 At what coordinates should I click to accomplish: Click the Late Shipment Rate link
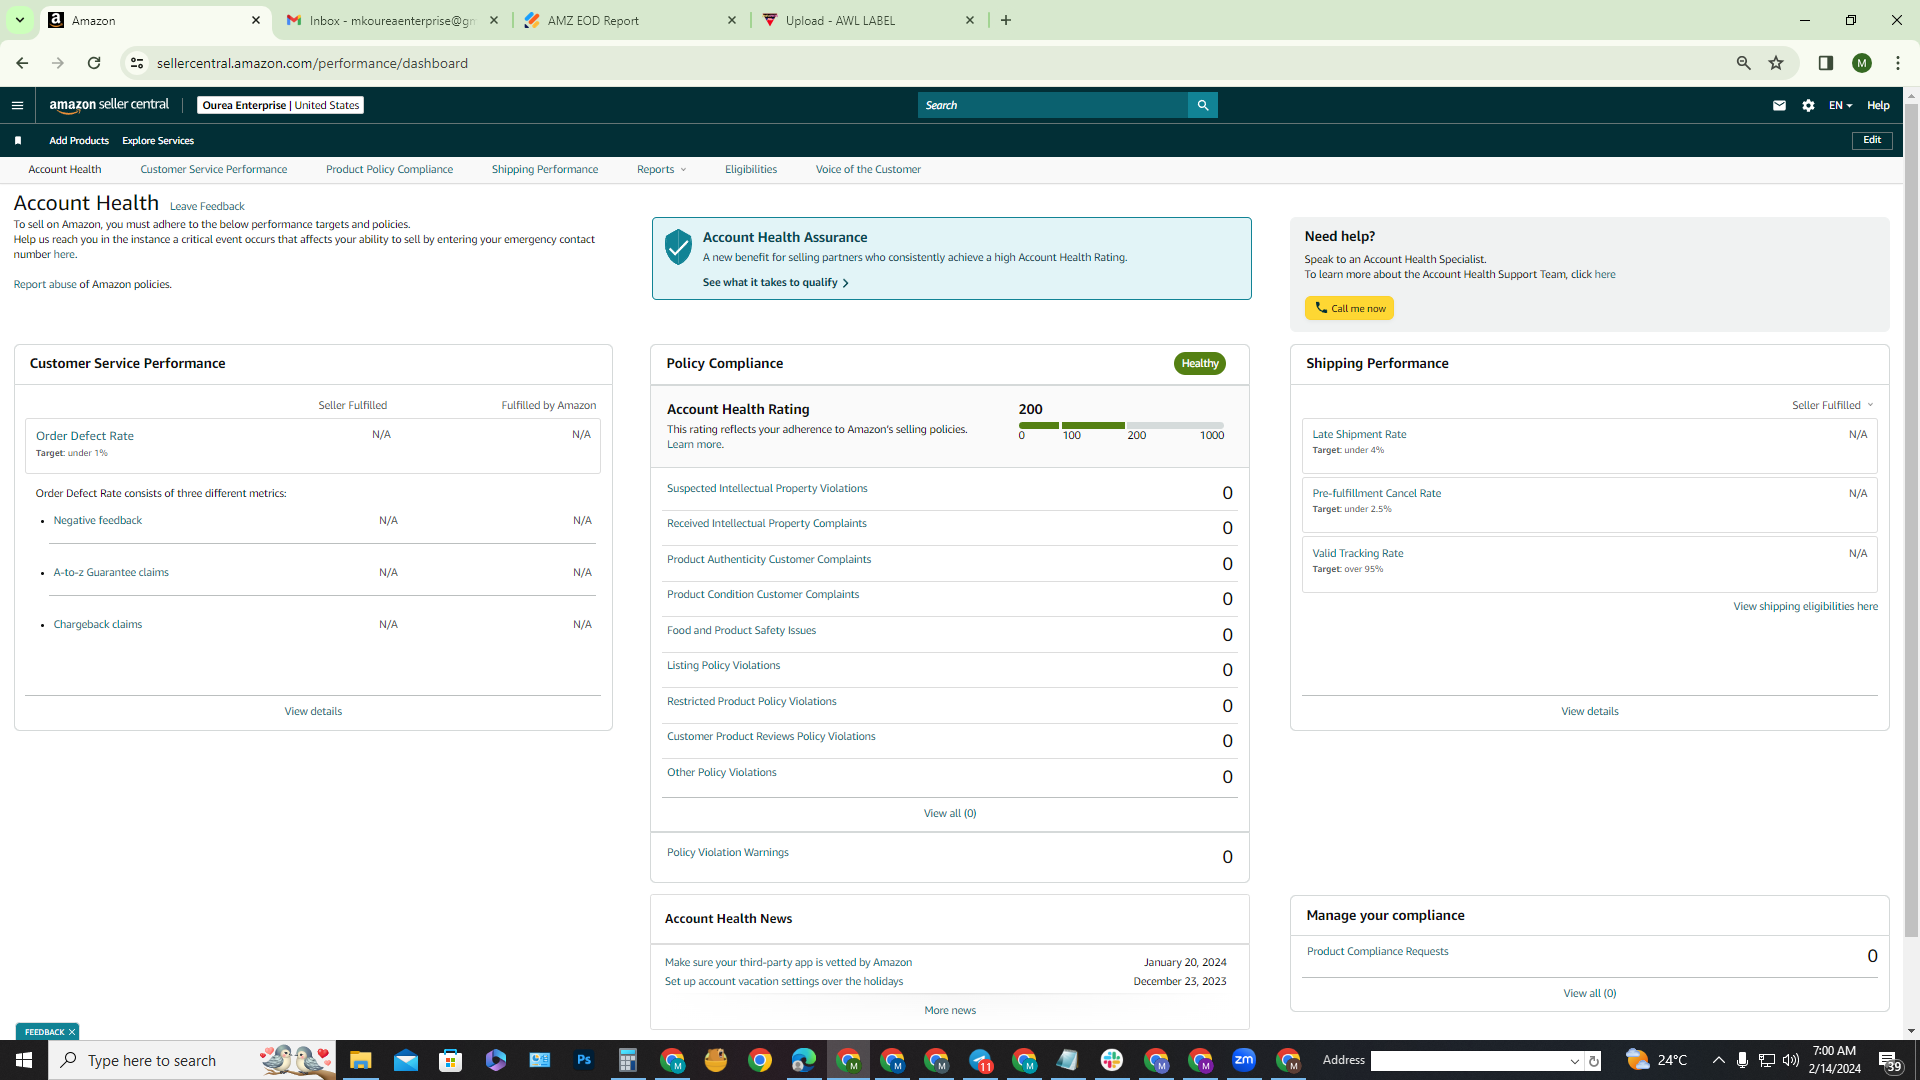pyautogui.click(x=1359, y=434)
